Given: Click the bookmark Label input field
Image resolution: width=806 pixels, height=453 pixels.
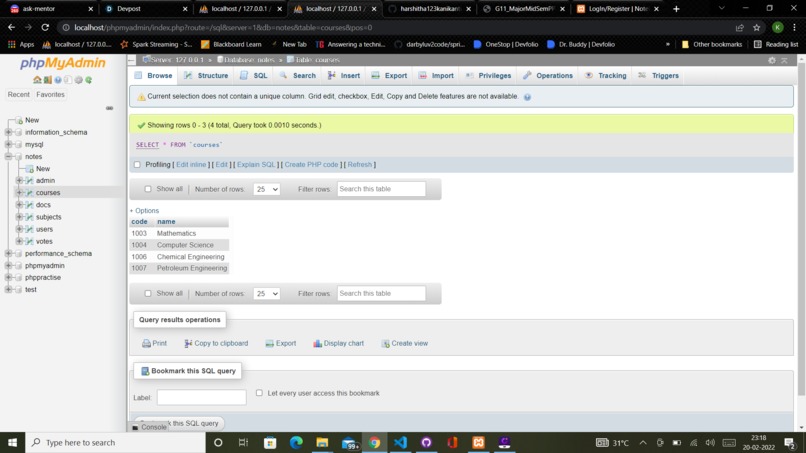Looking at the screenshot, I should click(202, 397).
